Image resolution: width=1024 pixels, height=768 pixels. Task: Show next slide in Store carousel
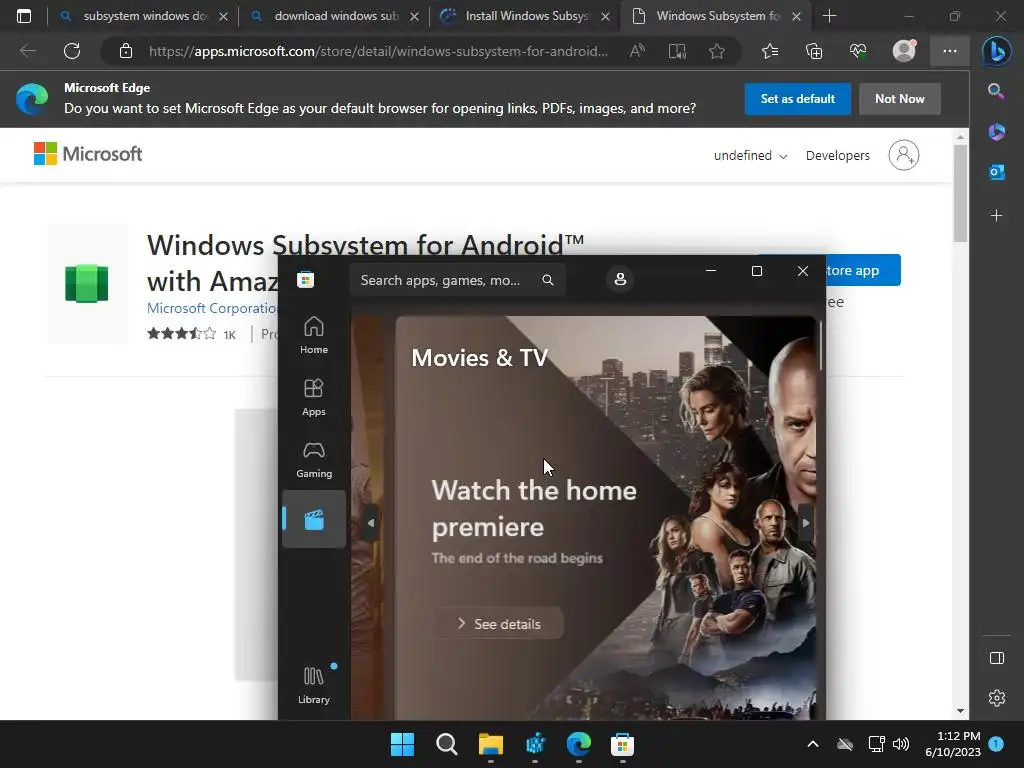coord(805,523)
